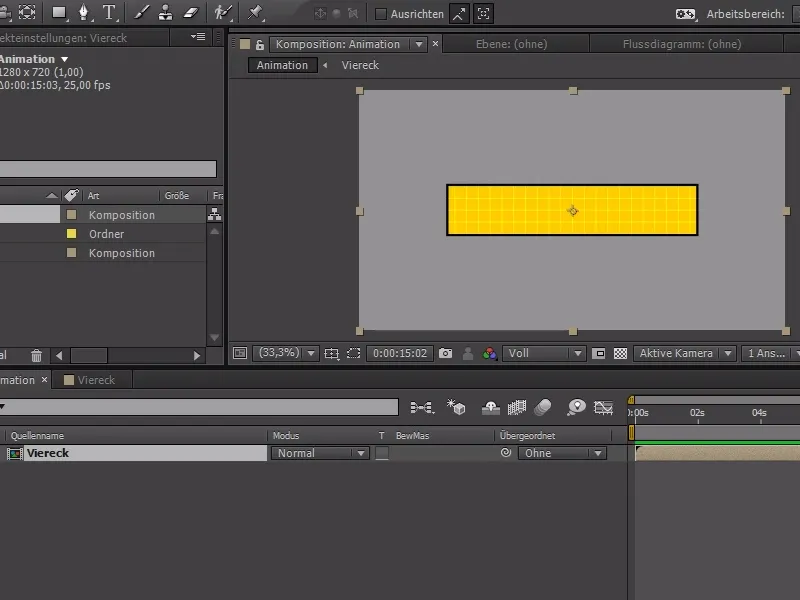800x600 pixels.
Task: Select the Rectangle shape tool
Action: (x=59, y=13)
